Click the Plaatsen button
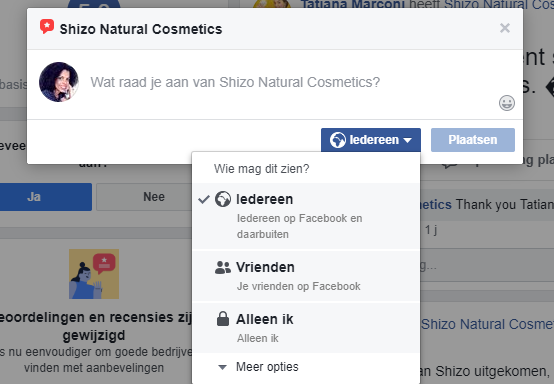This screenshot has width=554, height=384. pyautogui.click(x=473, y=140)
